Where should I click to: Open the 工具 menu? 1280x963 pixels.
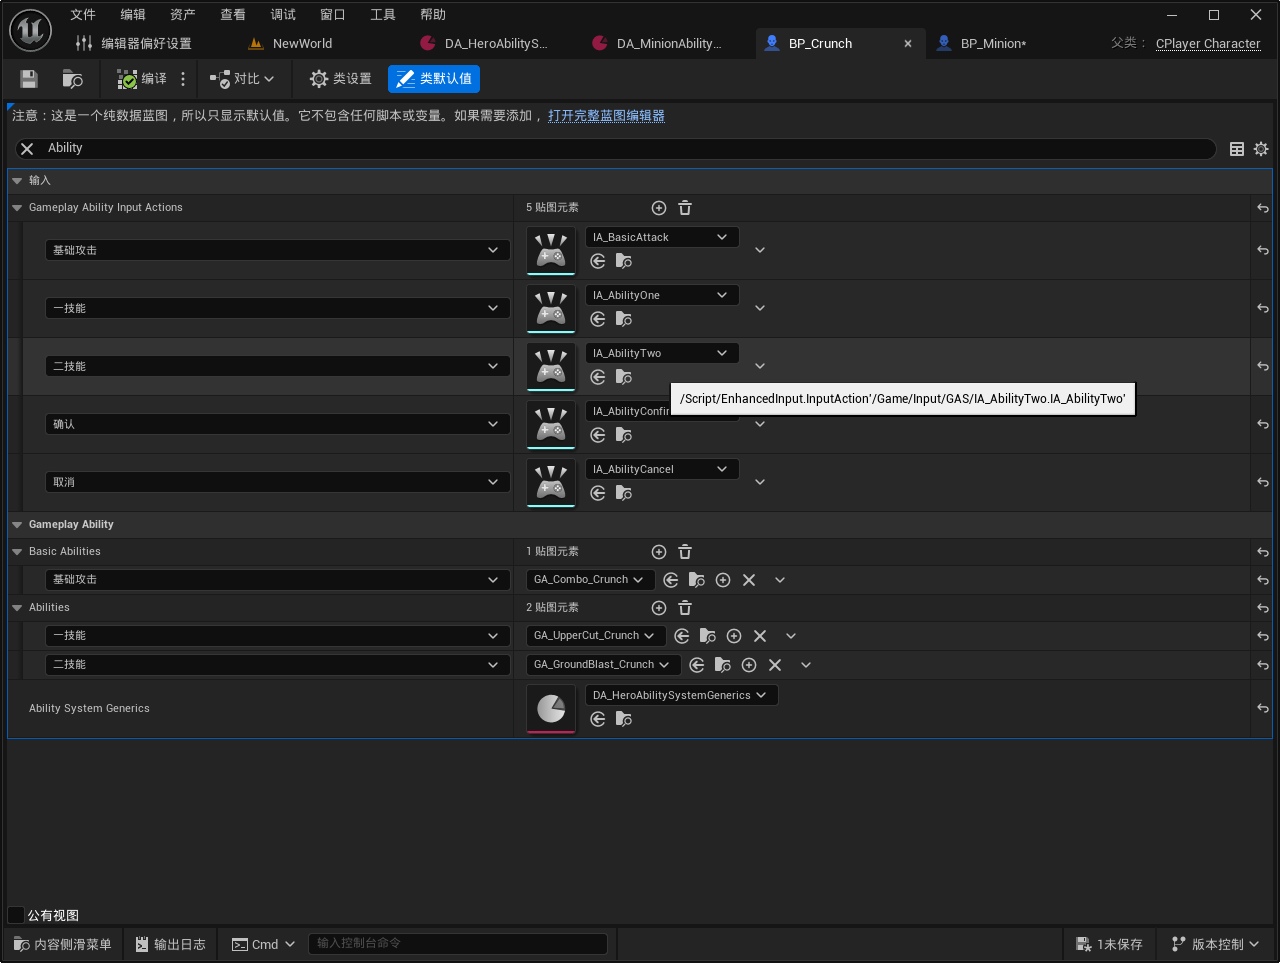click(383, 15)
